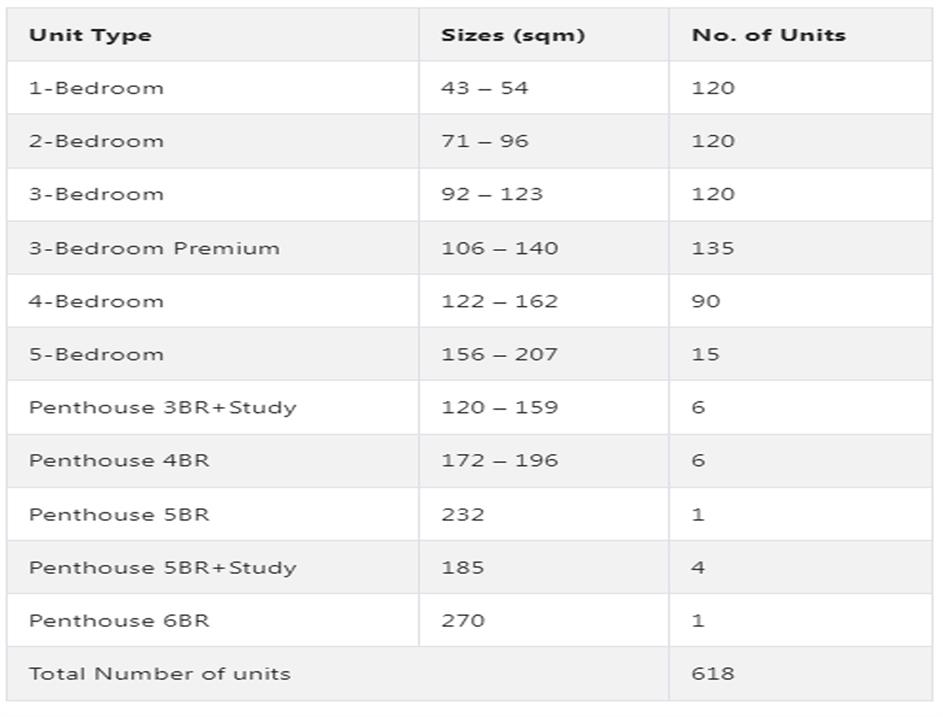Select the "Penthouse 3BR+Study" cell
This screenshot has height=717, width=943.
tap(162, 407)
